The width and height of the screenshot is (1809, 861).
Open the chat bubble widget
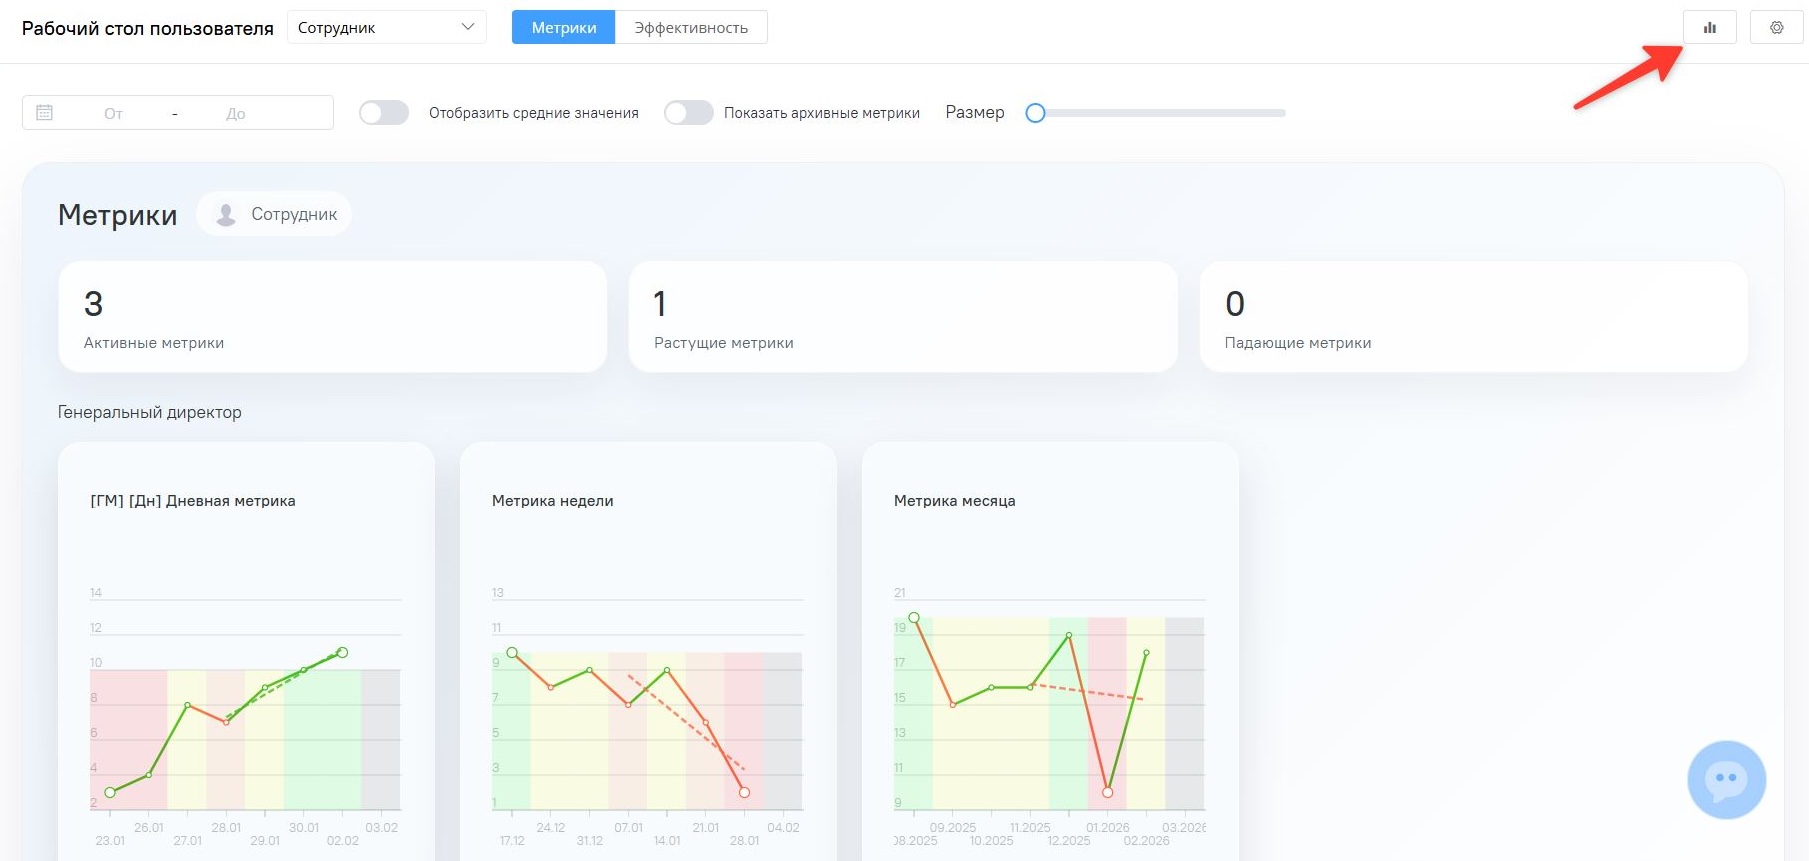[x=1726, y=780]
